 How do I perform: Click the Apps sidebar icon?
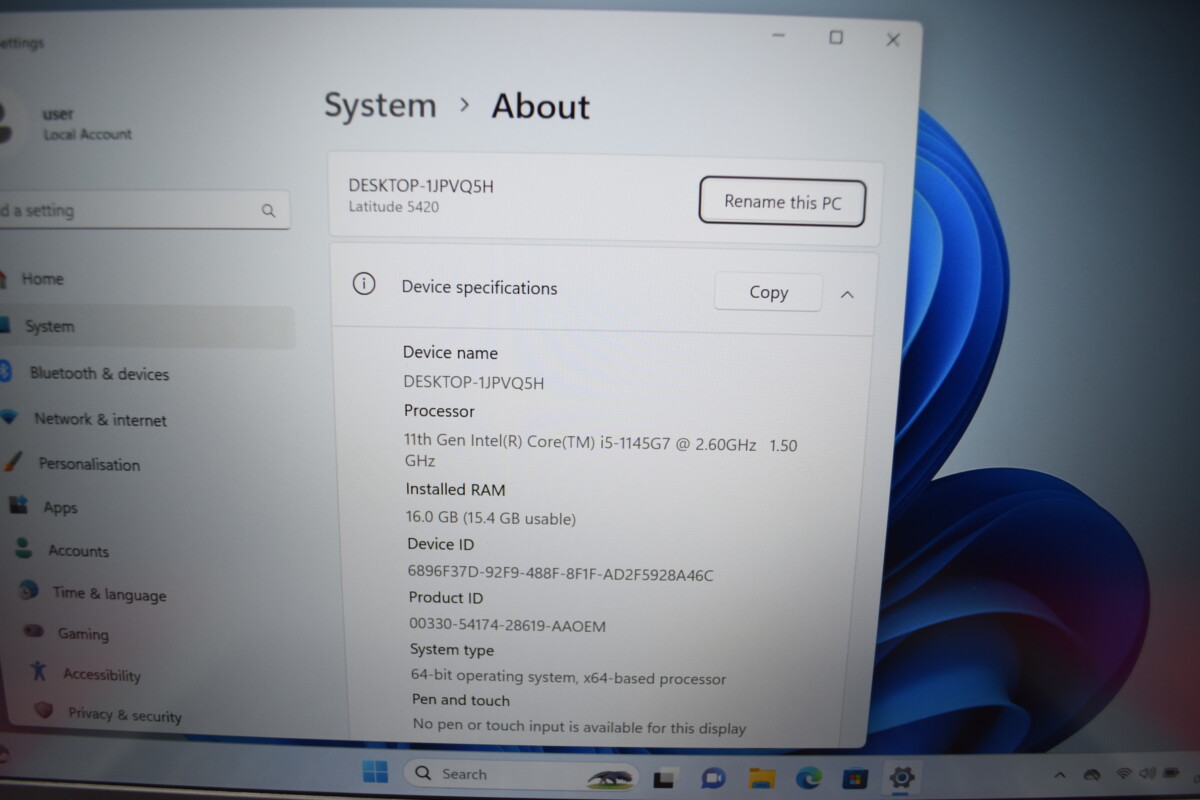click(18, 505)
